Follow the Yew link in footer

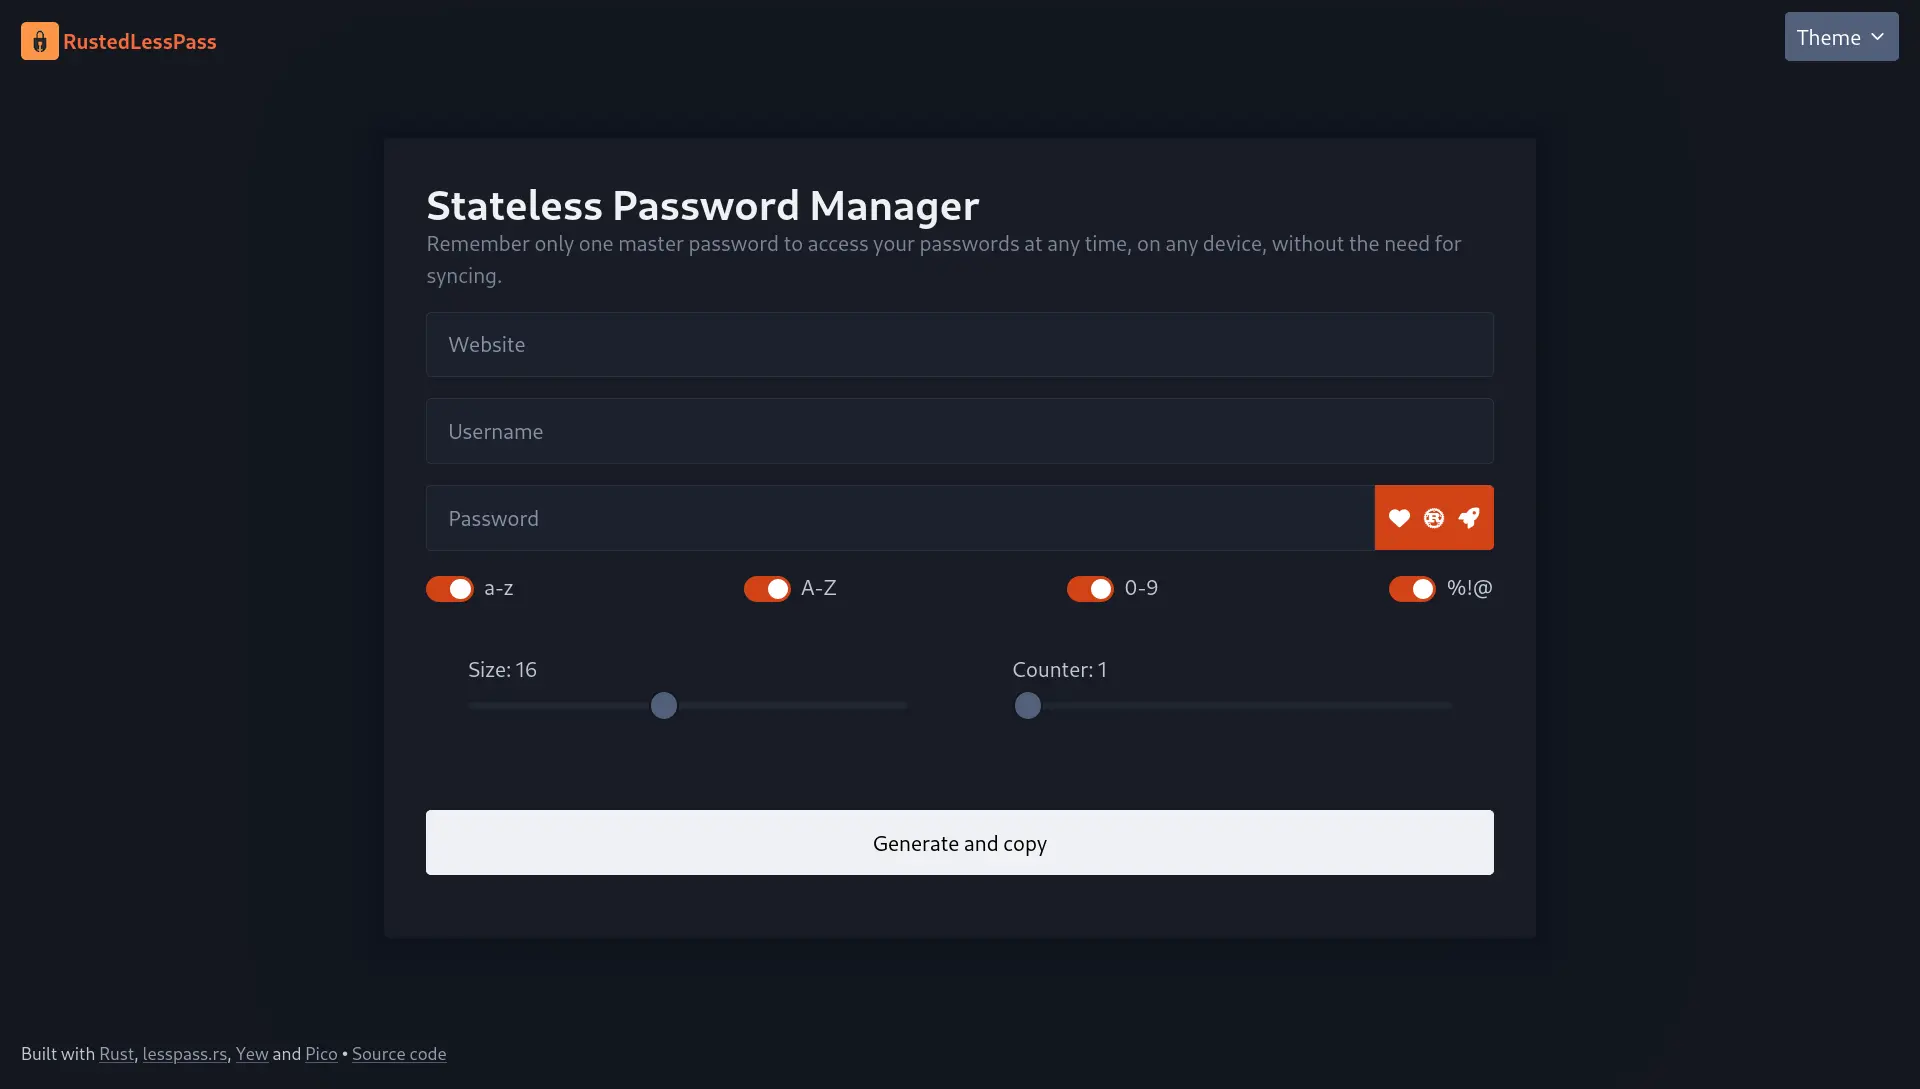(x=252, y=1054)
